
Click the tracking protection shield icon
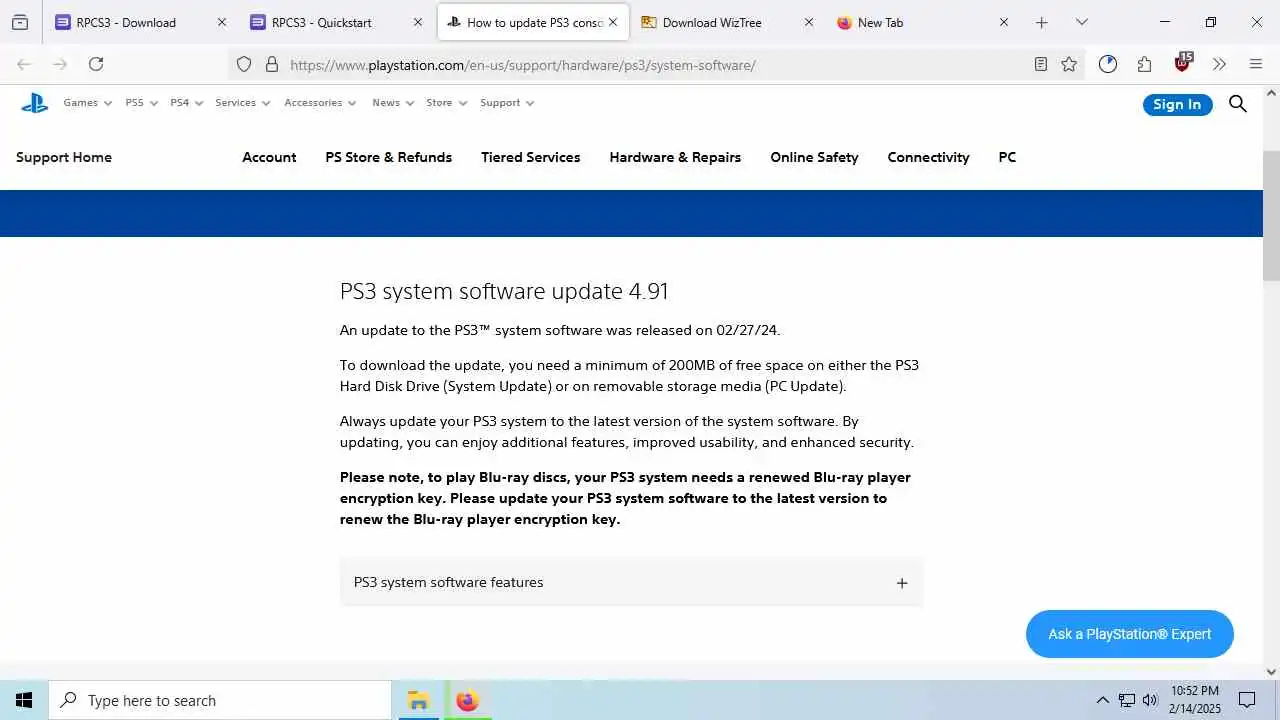coord(244,64)
